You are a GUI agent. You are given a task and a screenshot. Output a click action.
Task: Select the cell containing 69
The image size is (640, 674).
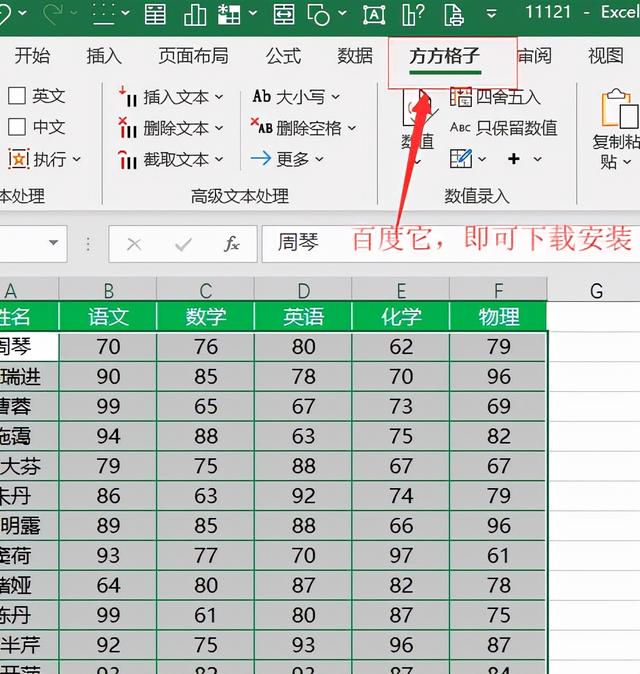point(498,406)
